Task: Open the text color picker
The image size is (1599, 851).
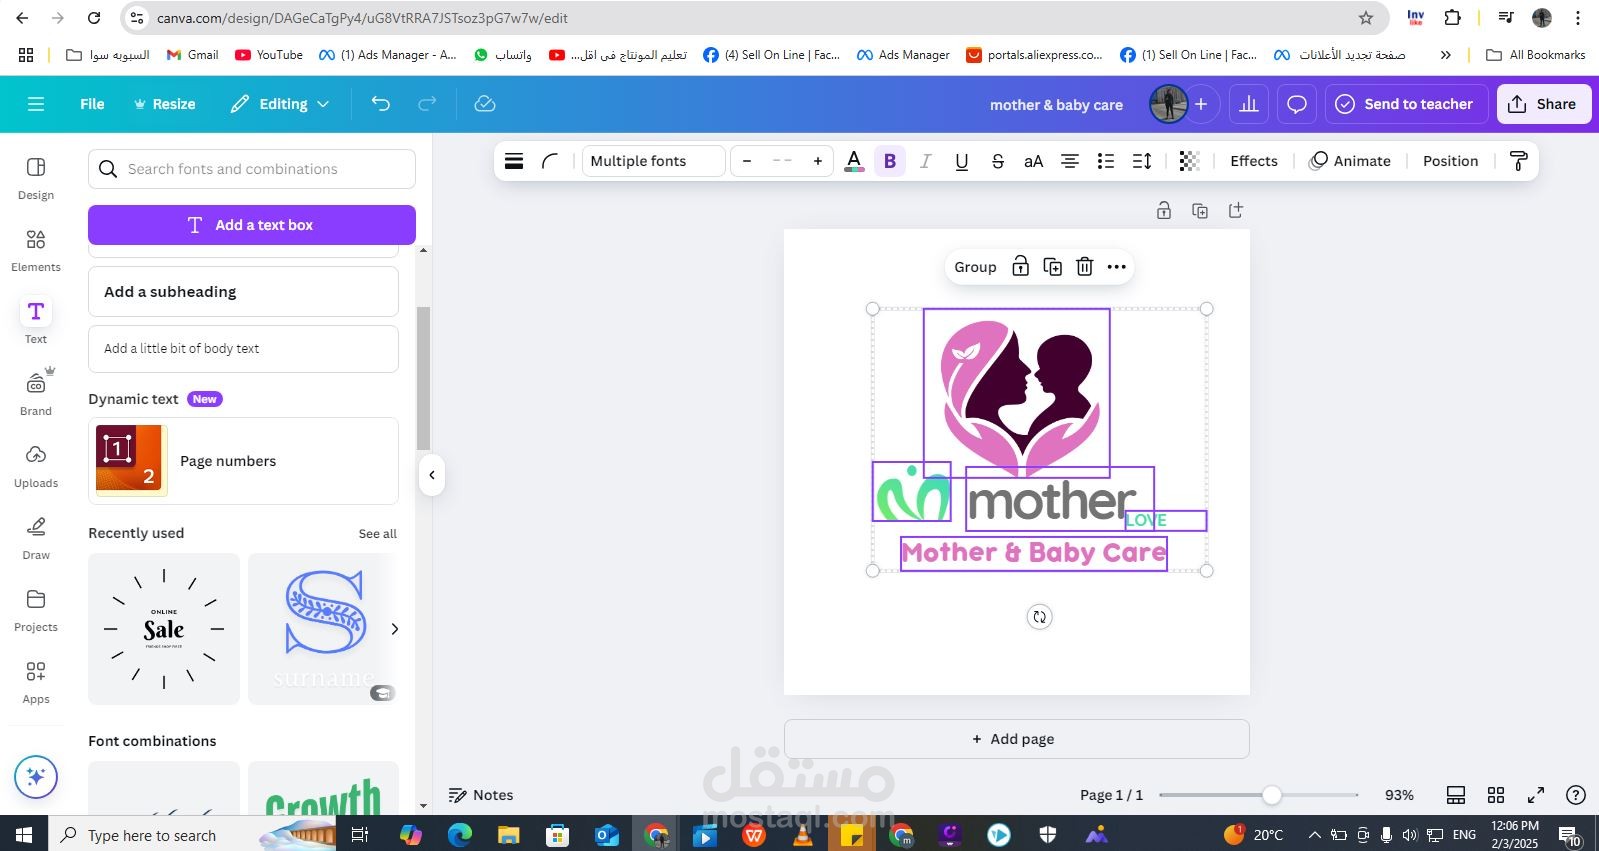Action: pos(854,161)
